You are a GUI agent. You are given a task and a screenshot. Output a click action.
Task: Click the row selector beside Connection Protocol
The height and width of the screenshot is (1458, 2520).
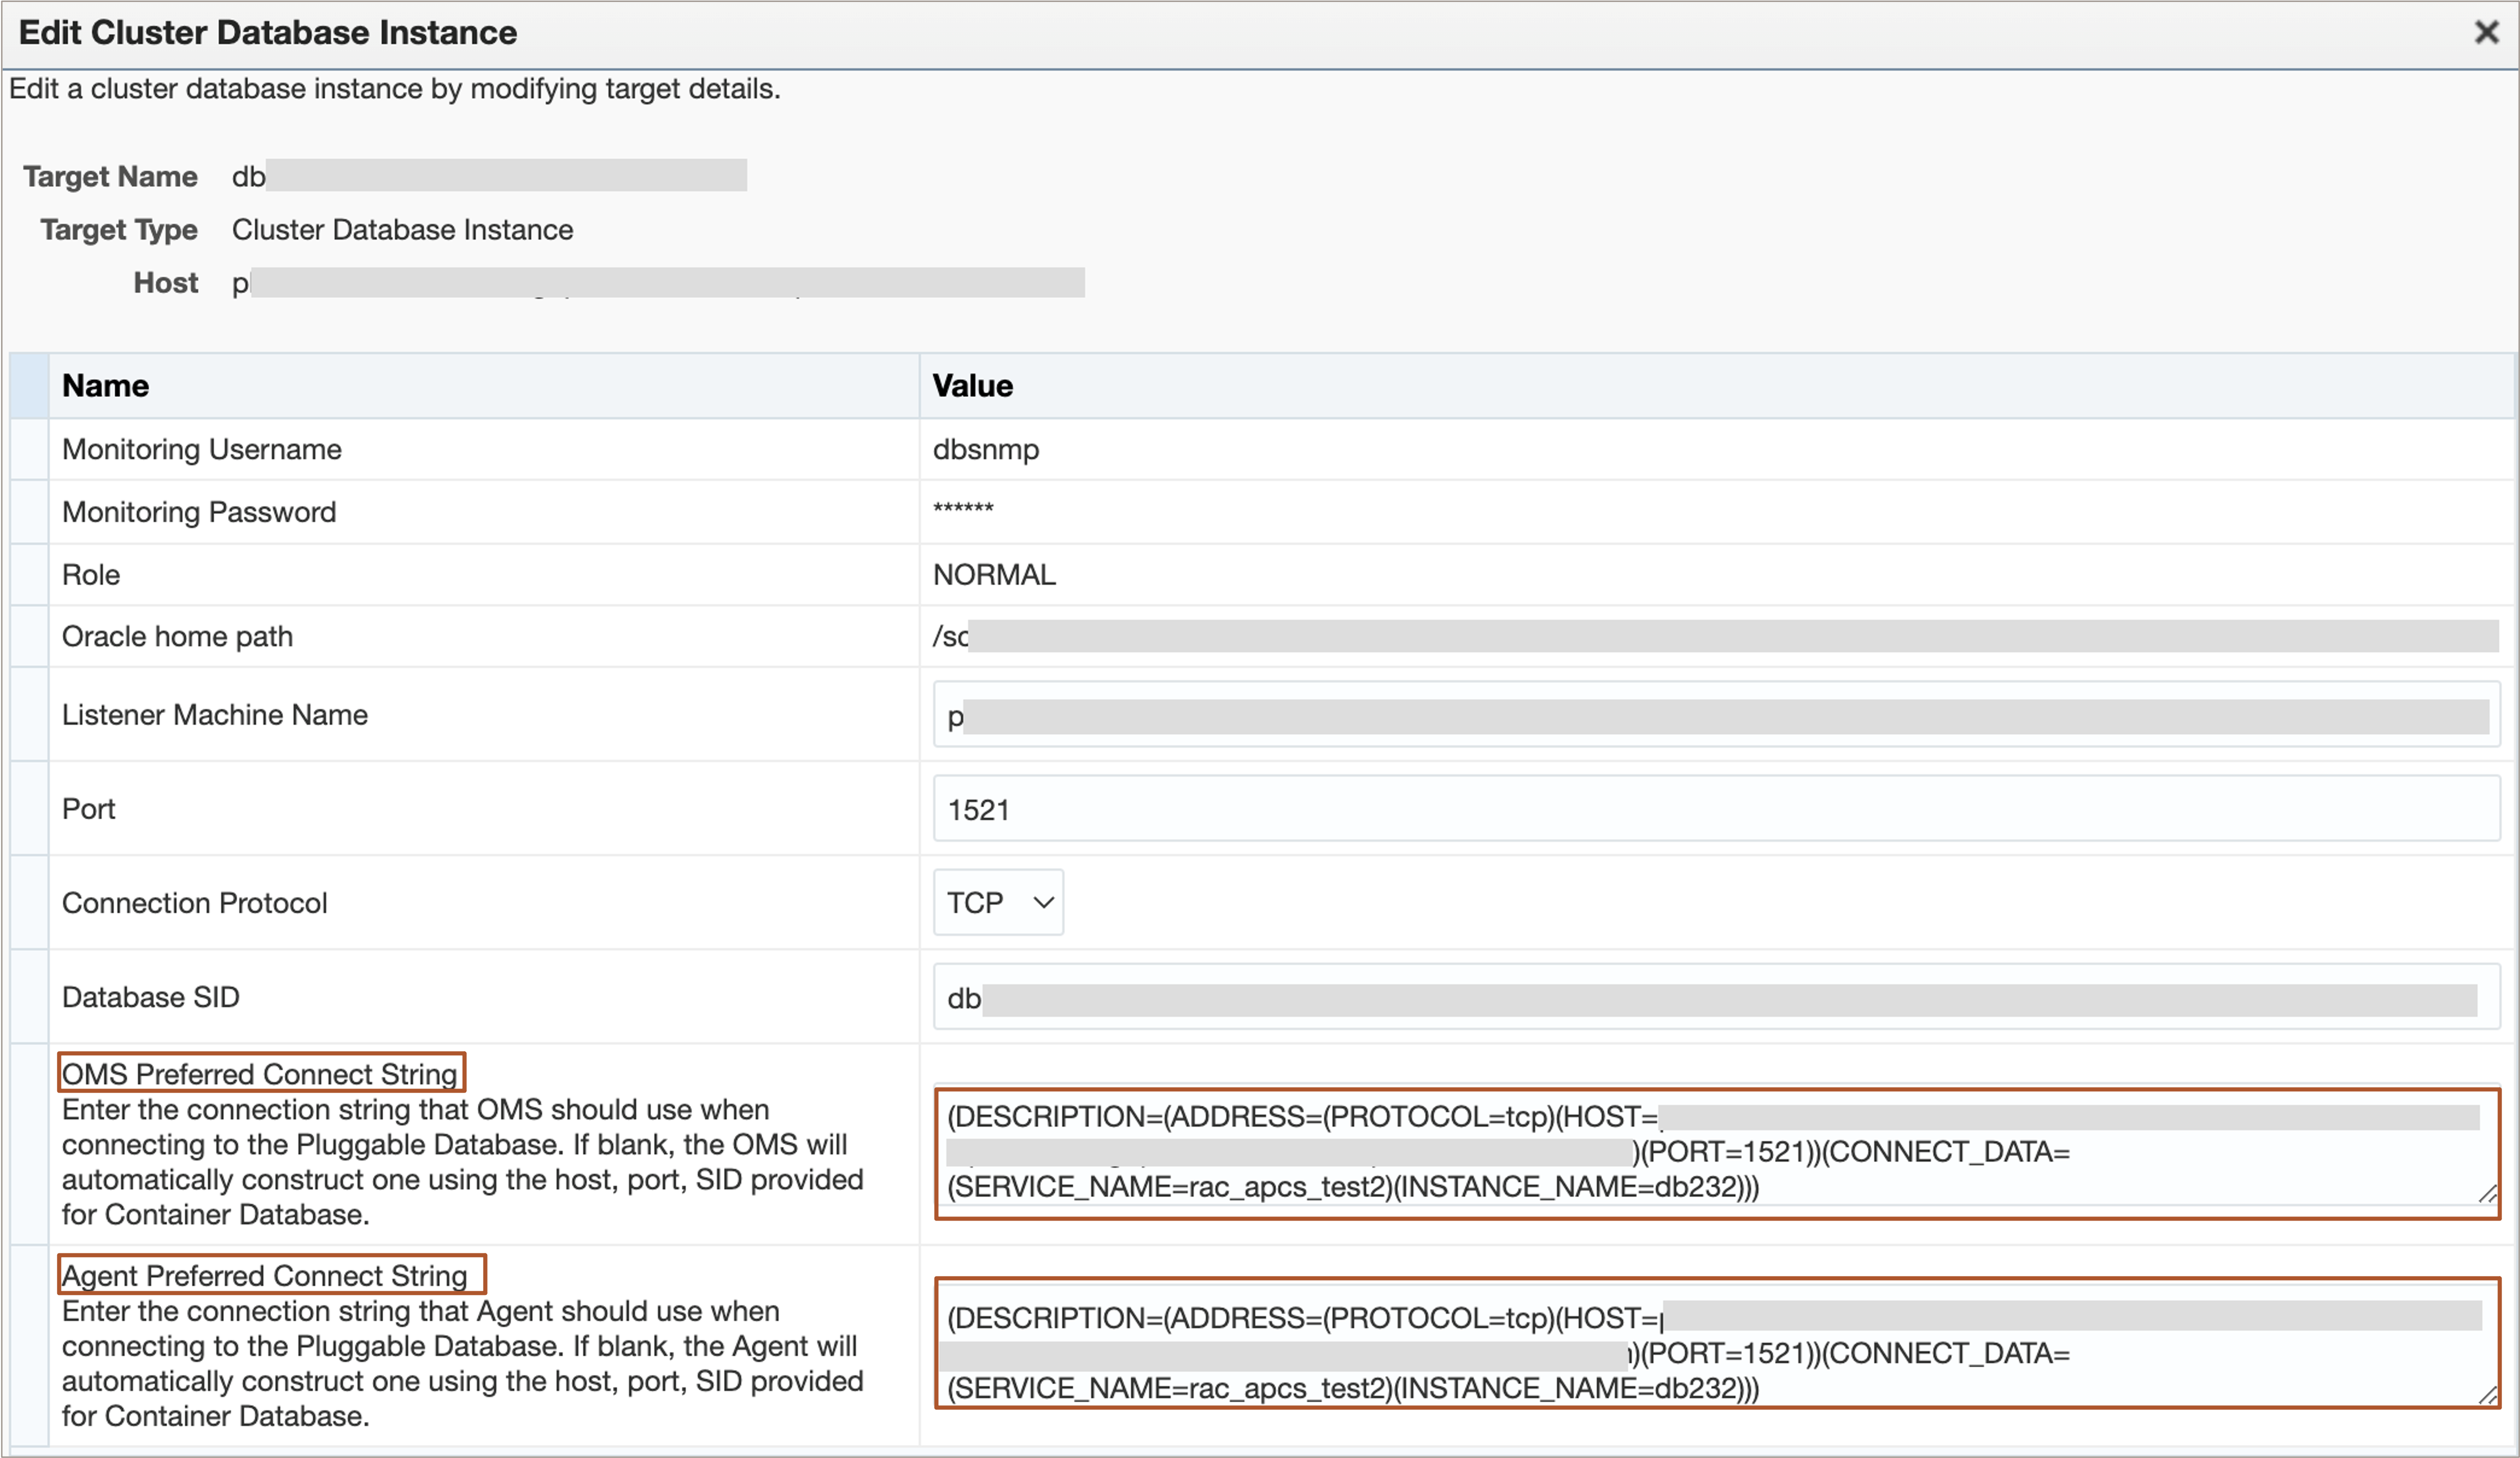point(29,903)
